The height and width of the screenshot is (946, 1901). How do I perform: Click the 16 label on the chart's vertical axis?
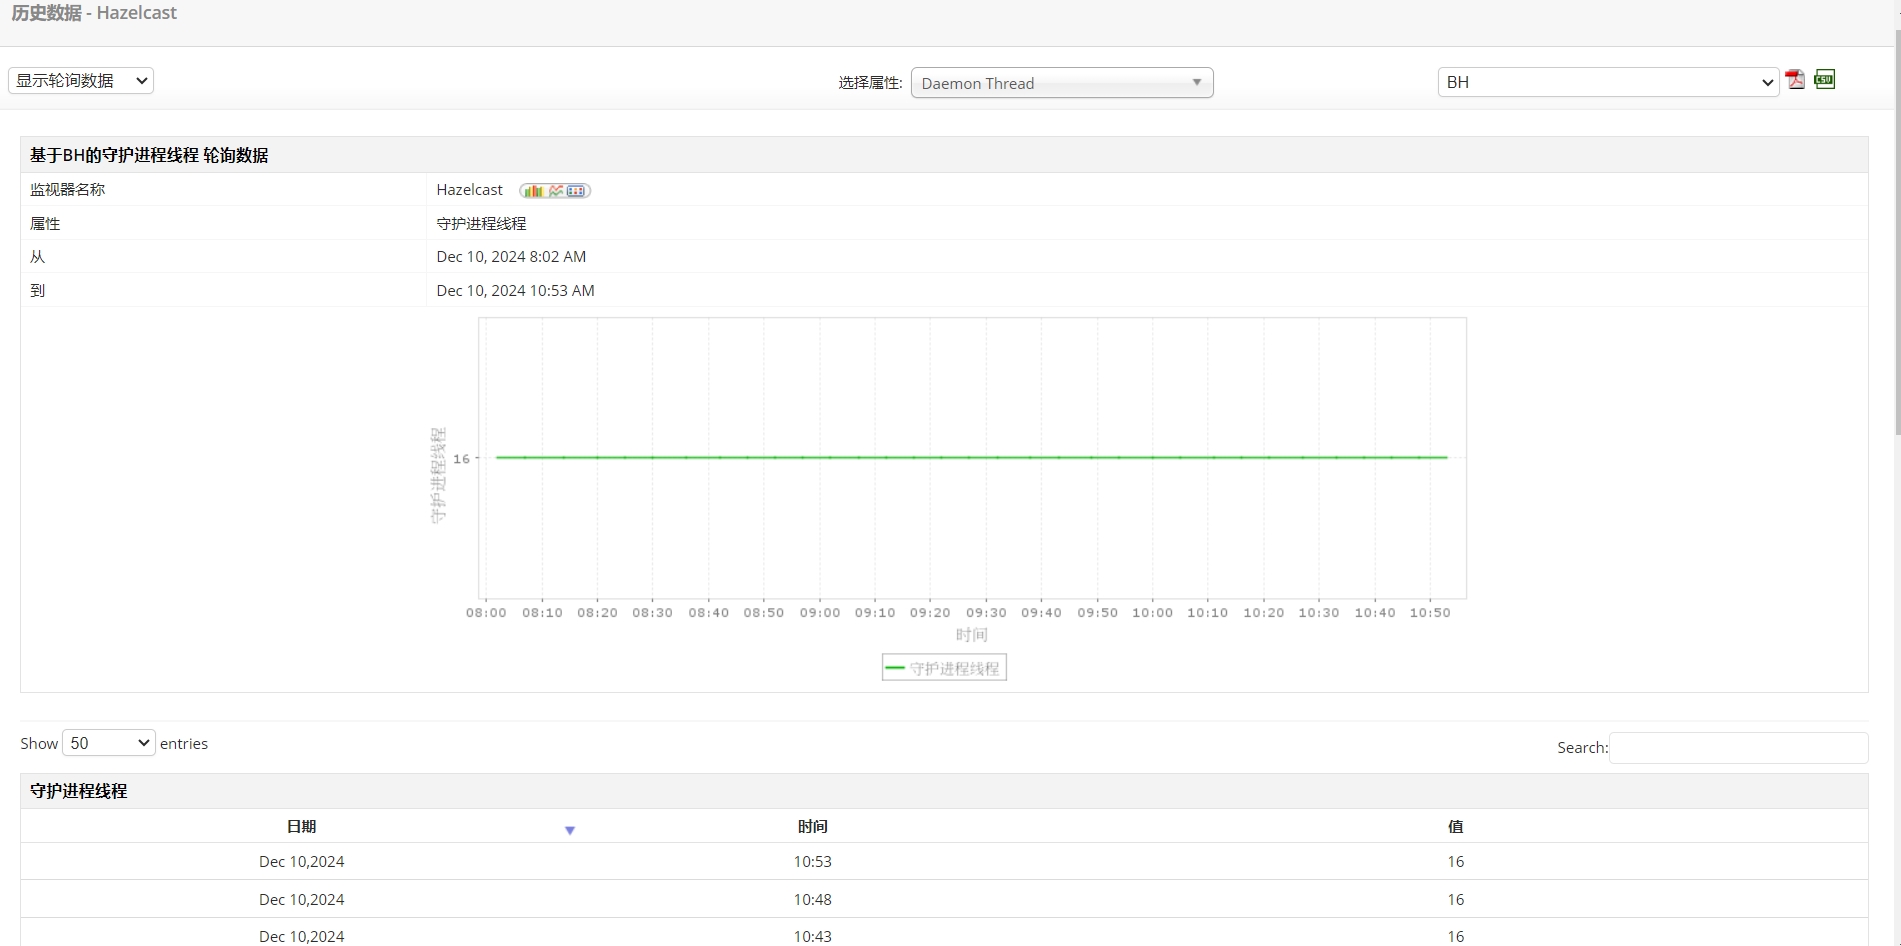coord(461,459)
